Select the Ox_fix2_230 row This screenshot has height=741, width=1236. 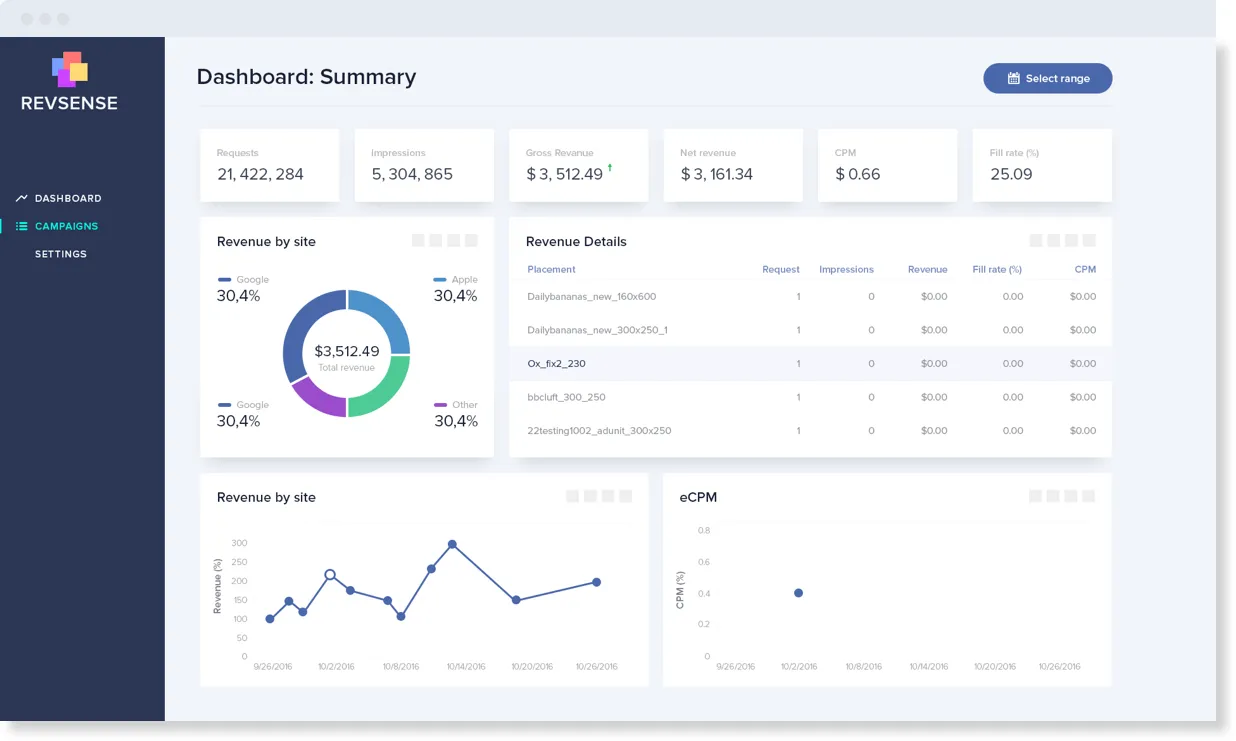point(810,364)
